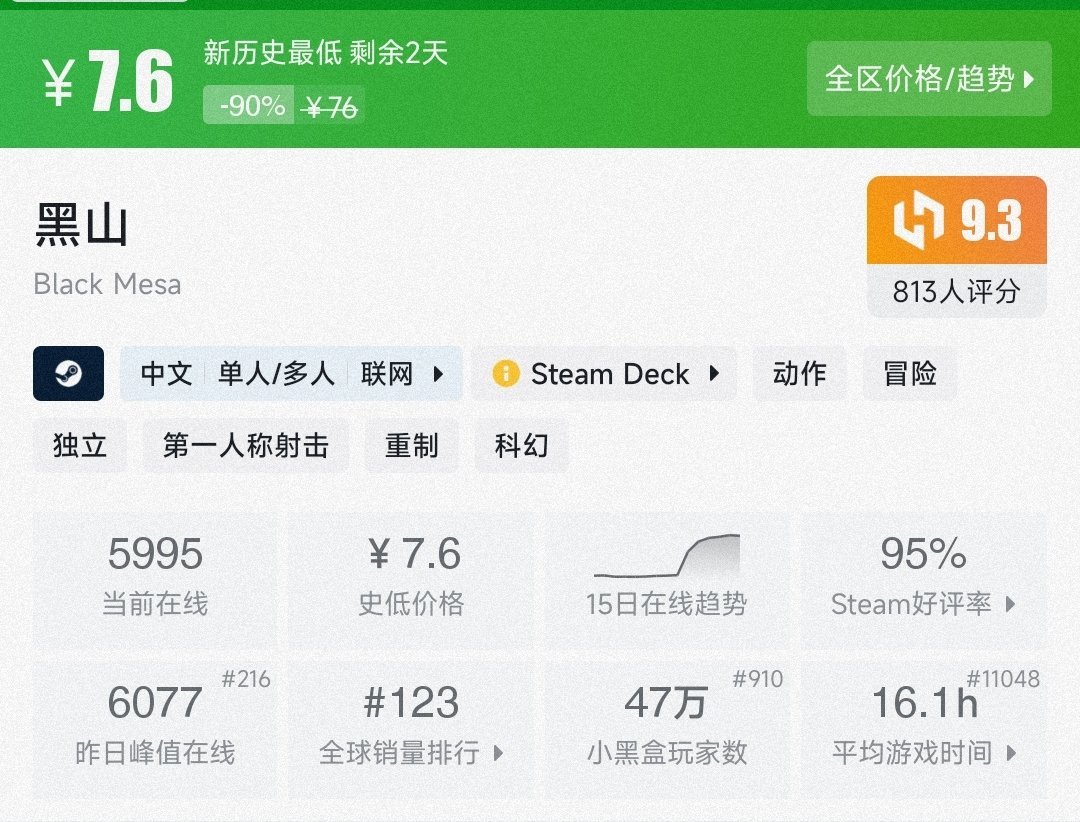Tap the 独立 tag
Image resolution: width=1080 pixels, height=822 pixels.
pyautogui.click(x=79, y=445)
